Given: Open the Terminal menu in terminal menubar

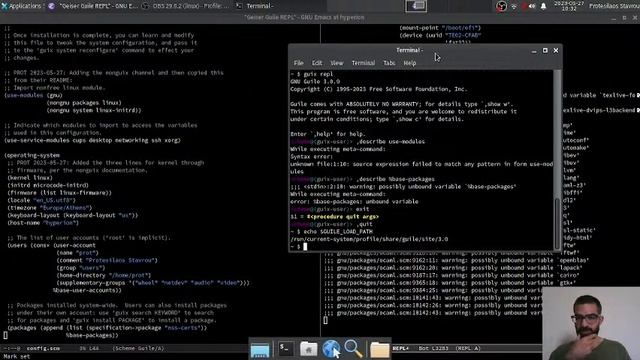Looking at the screenshot, I should (363, 63).
